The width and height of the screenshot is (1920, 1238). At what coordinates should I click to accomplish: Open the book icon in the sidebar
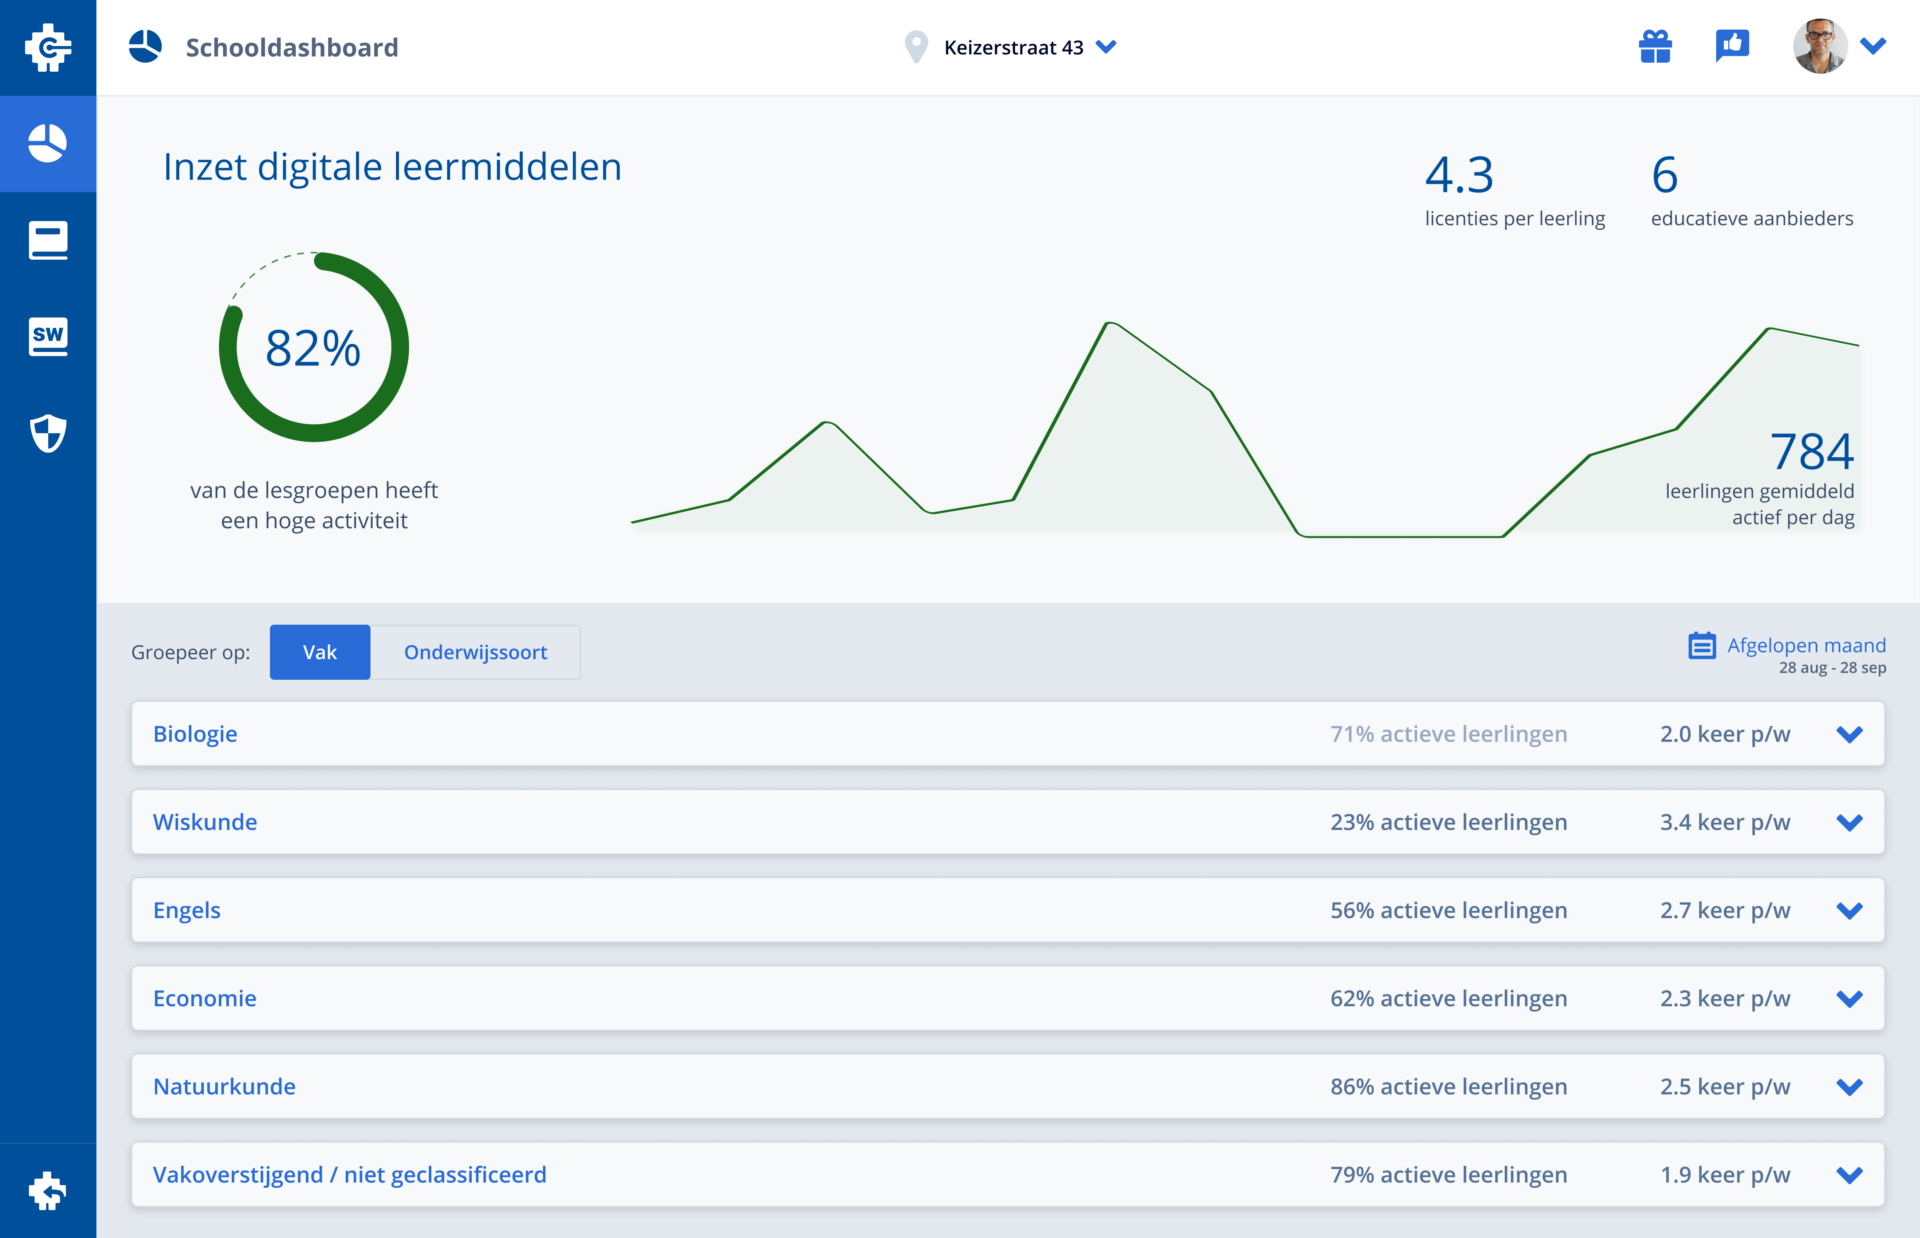[48, 240]
